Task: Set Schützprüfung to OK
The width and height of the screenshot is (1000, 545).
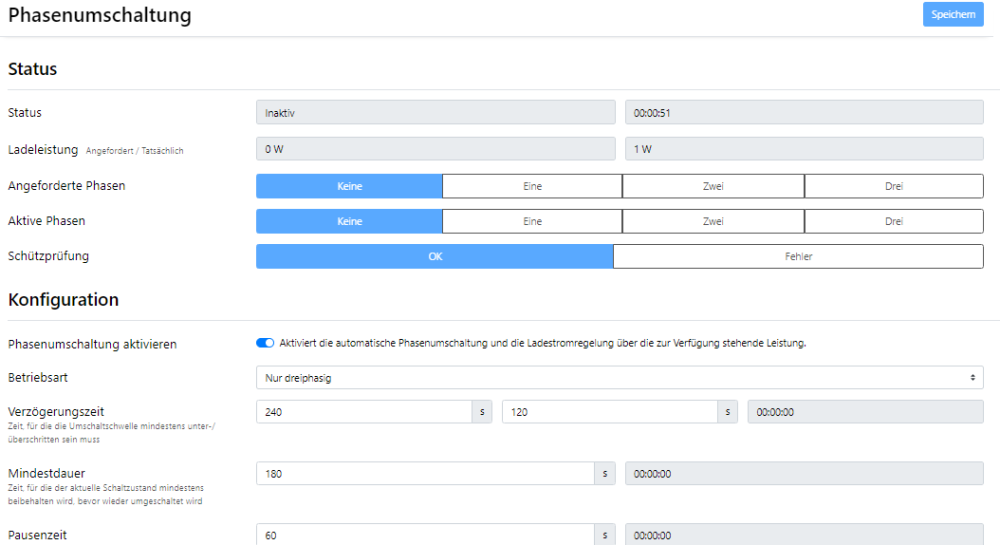Action: point(434,256)
